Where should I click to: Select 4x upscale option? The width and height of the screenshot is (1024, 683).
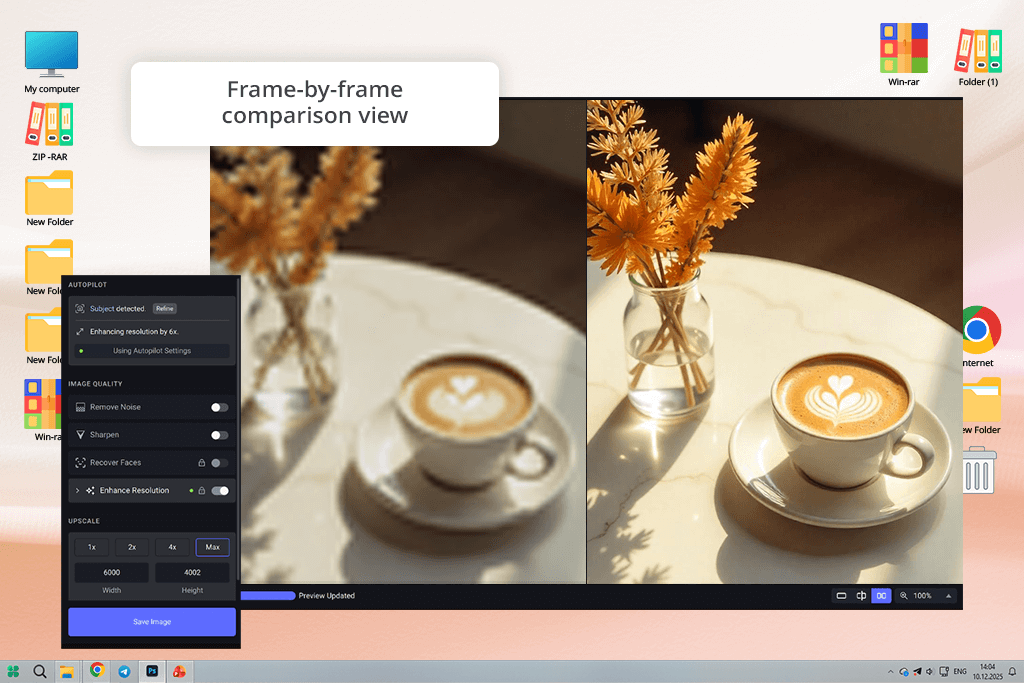click(x=172, y=547)
